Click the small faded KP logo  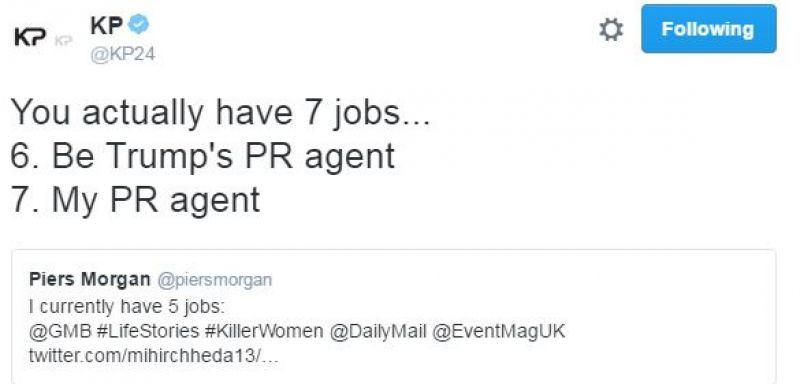(63, 41)
